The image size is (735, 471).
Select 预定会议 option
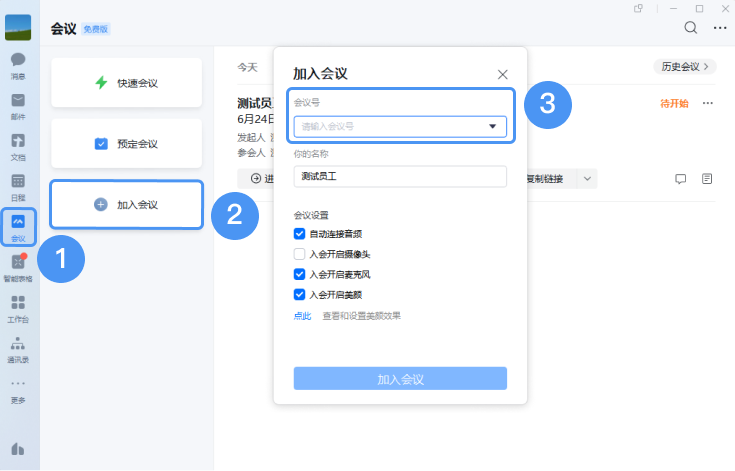pyautogui.click(x=127, y=144)
